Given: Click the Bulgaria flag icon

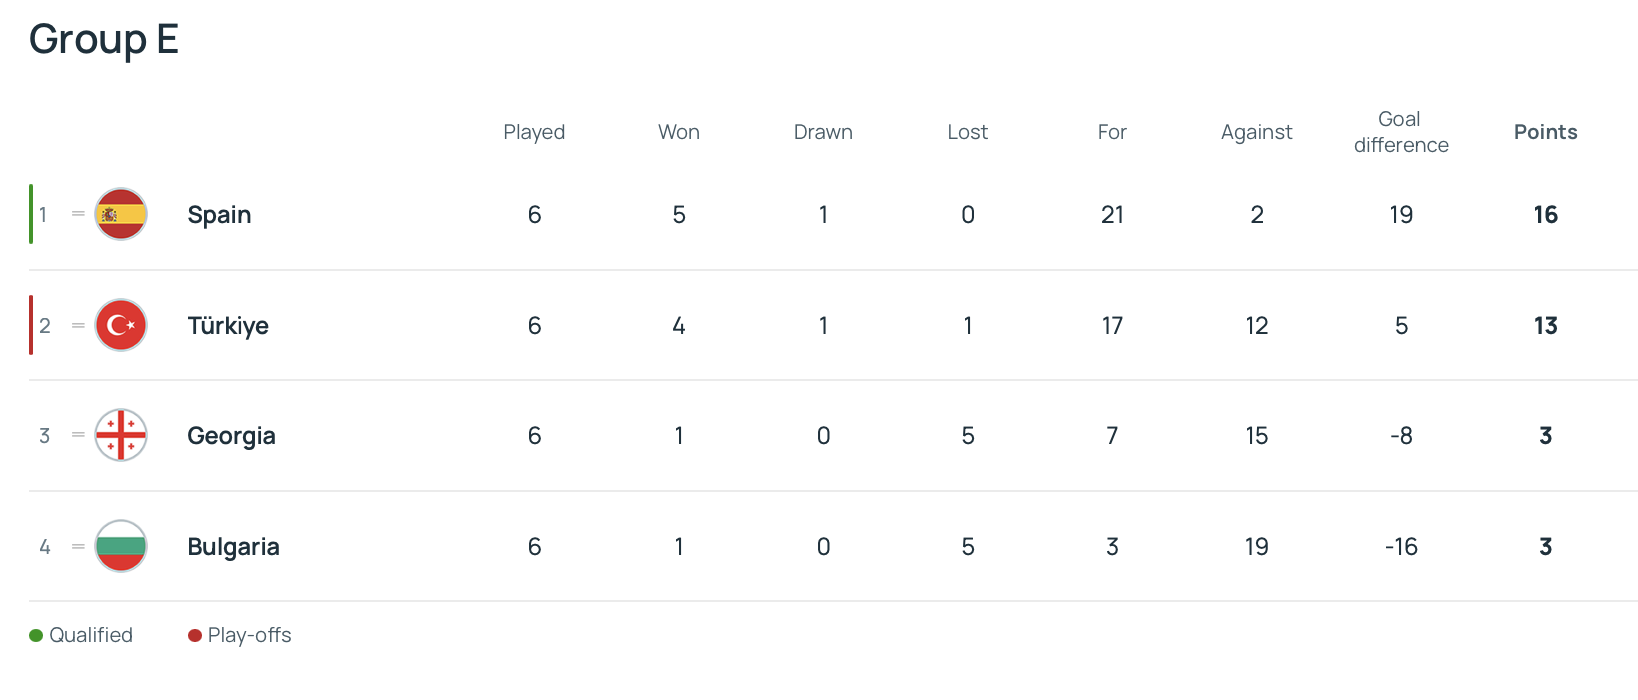Looking at the screenshot, I should pyautogui.click(x=121, y=546).
